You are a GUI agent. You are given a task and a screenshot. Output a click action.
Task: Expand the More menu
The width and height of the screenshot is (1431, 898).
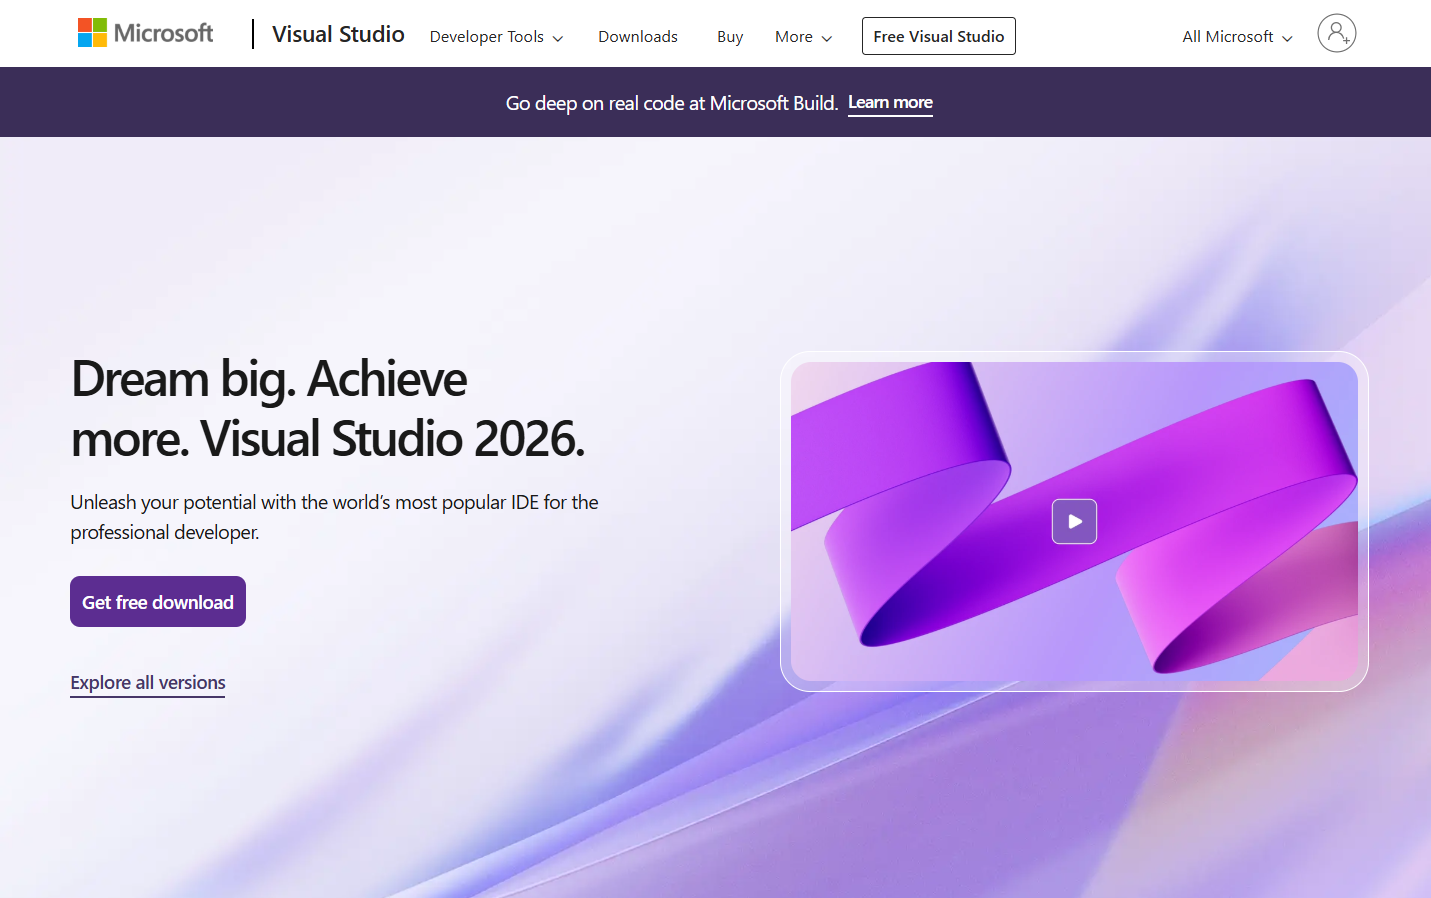tap(804, 37)
